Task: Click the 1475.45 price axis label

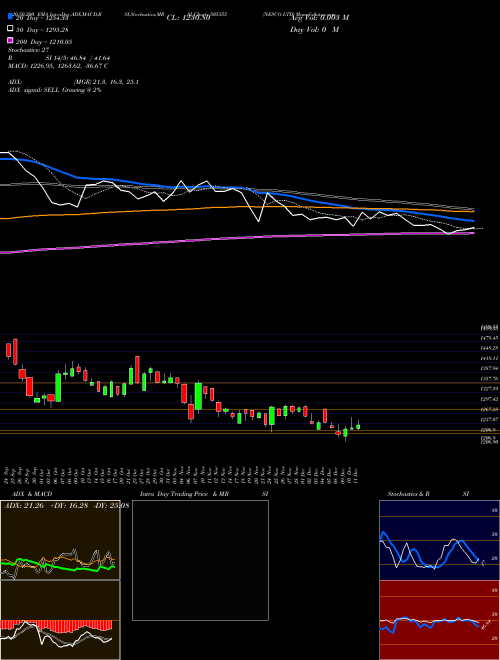Action: (489, 338)
